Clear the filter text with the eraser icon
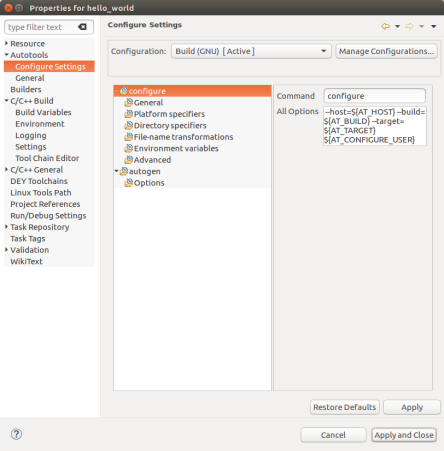Screen dimensions: 444x451 click(x=82, y=27)
